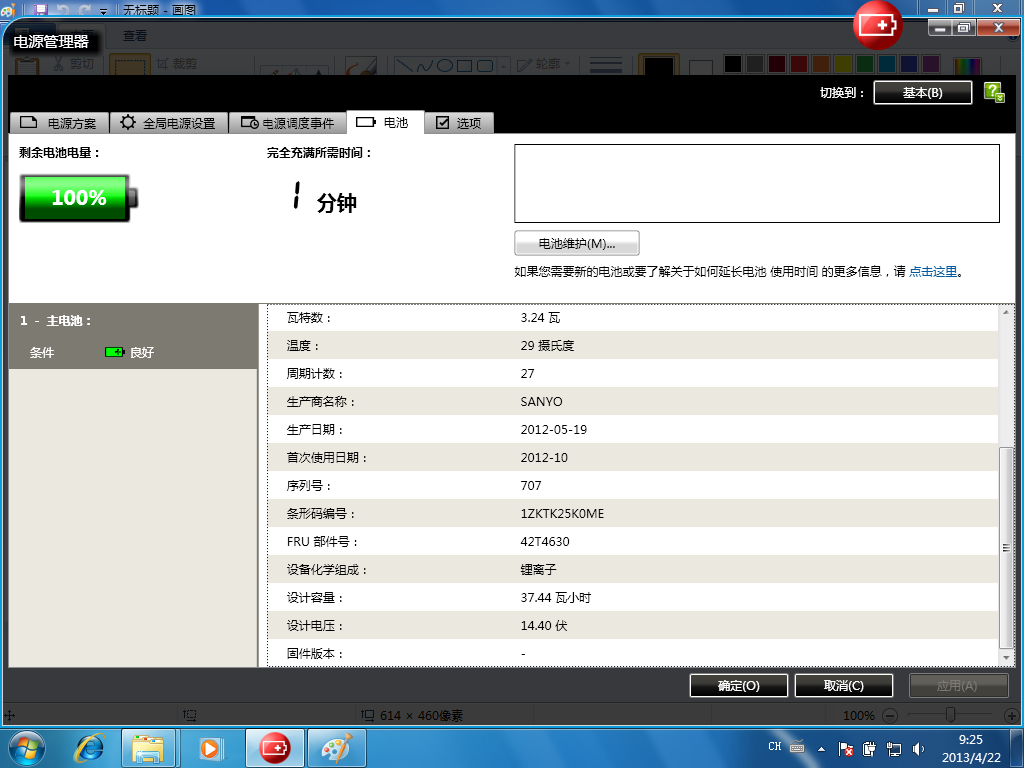
Task: Click the 取消(C) button
Action: point(844,686)
